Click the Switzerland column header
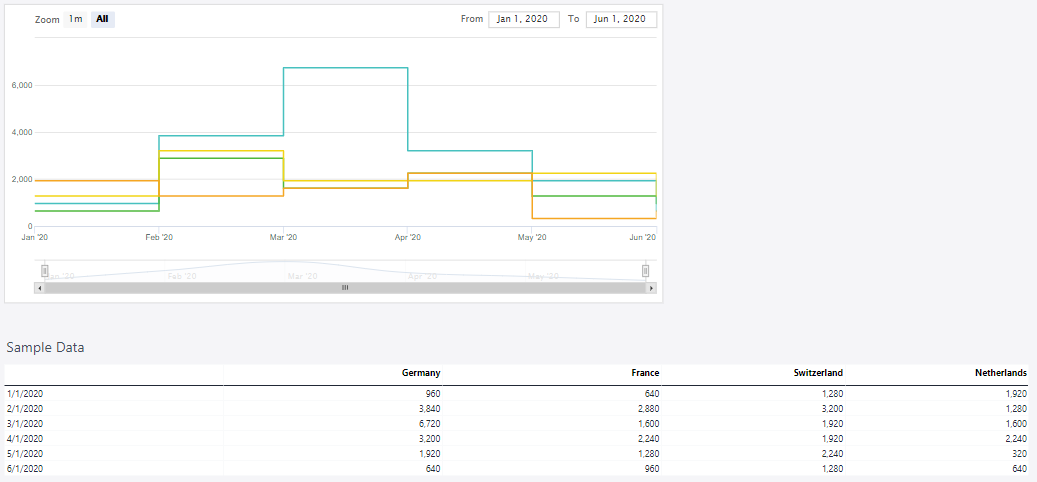This screenshot has width=1037, height=482. point(819,373)
